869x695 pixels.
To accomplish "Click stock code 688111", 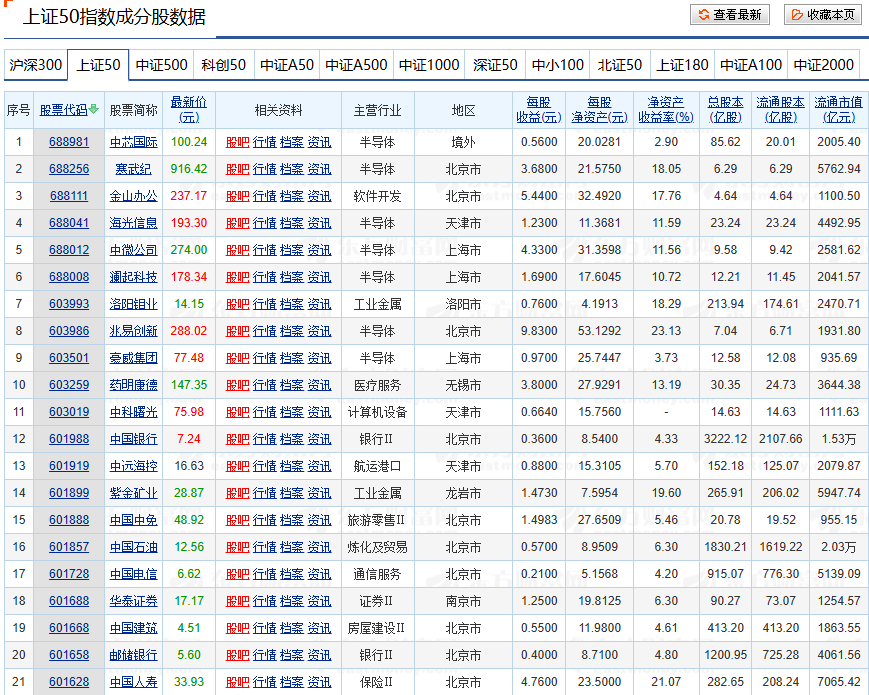I will (x=69, y=196).
